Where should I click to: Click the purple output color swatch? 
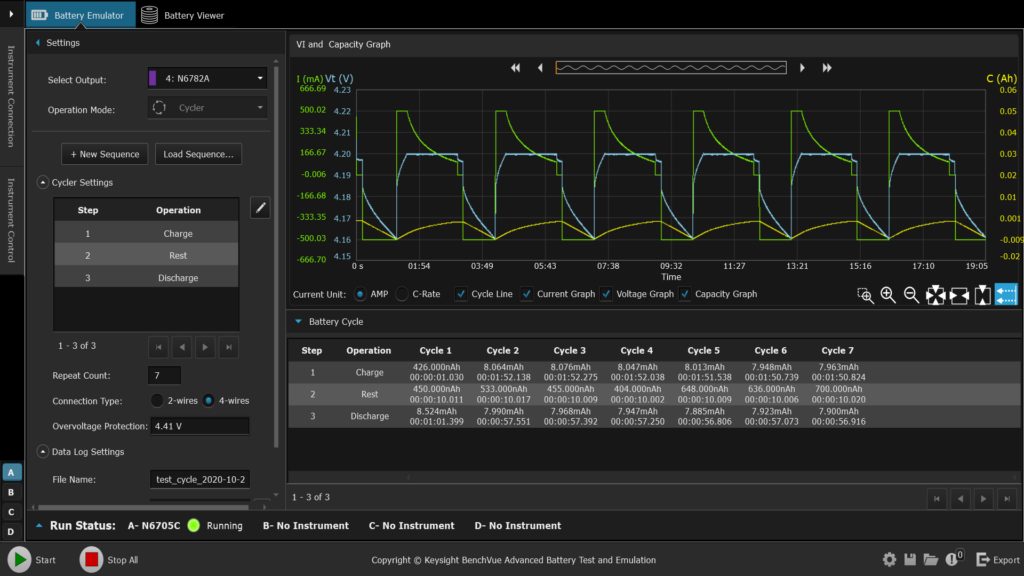tap(153, 78)
